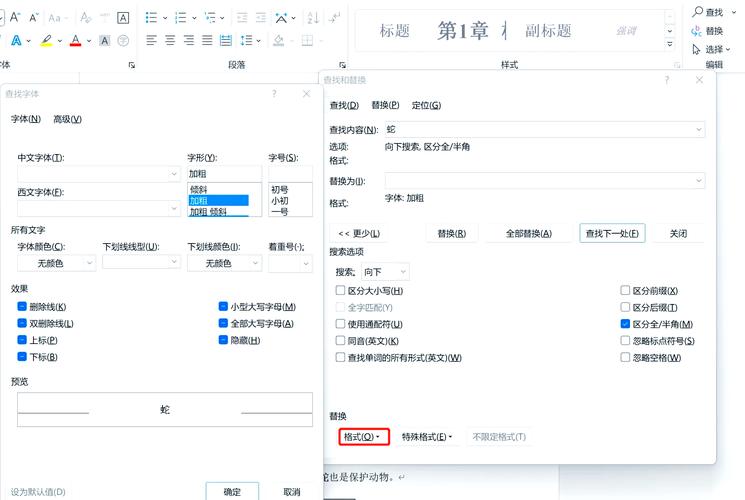This screenshot has width=745, height=500.
Task: Toggle the 双删除线(L) checkbox
Action: 22,323
